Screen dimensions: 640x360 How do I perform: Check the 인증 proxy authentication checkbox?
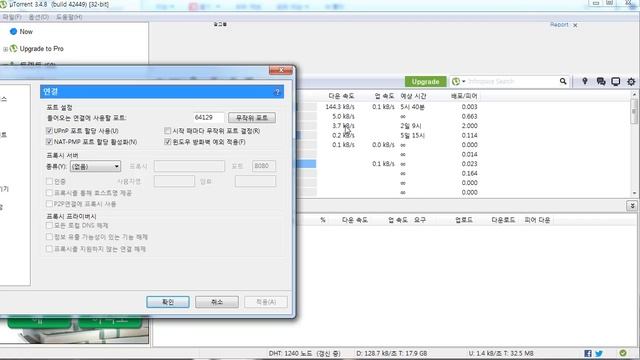[x=49, y=181]
